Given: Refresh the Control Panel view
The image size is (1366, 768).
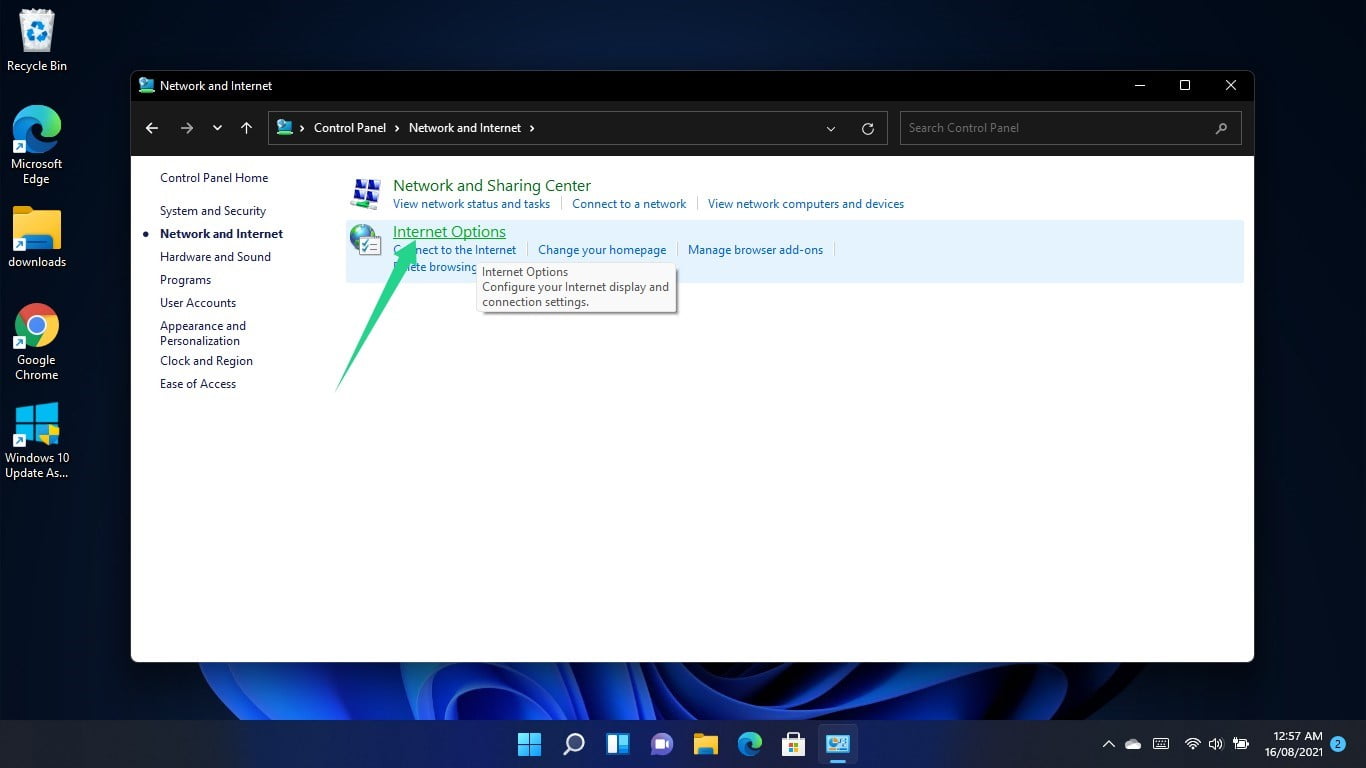Looking at the screenshot, I should (867, 128).
